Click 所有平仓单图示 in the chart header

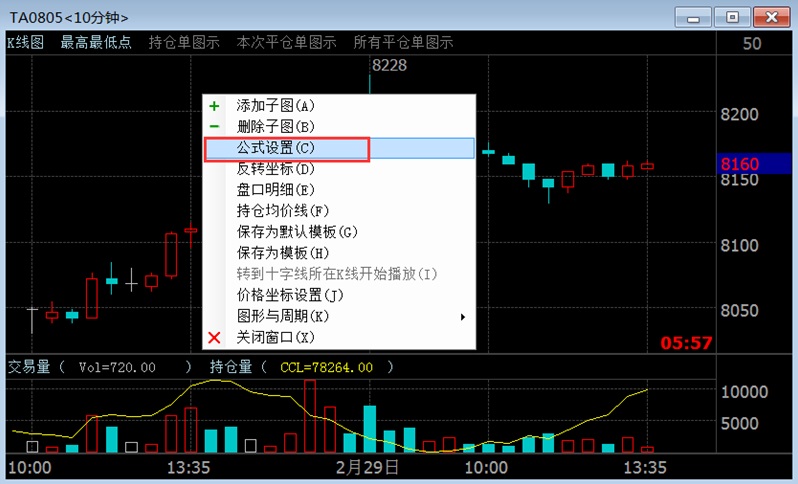pos(404,42)
